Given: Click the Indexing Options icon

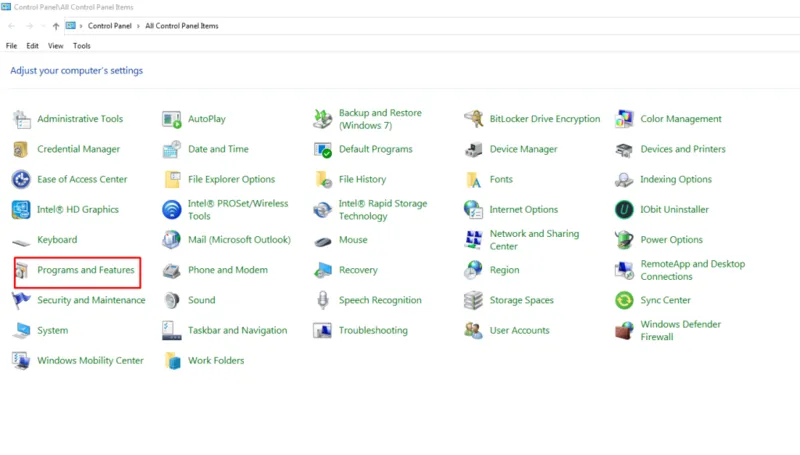Looking at the screenshot, I should click(x=624, y=180).
